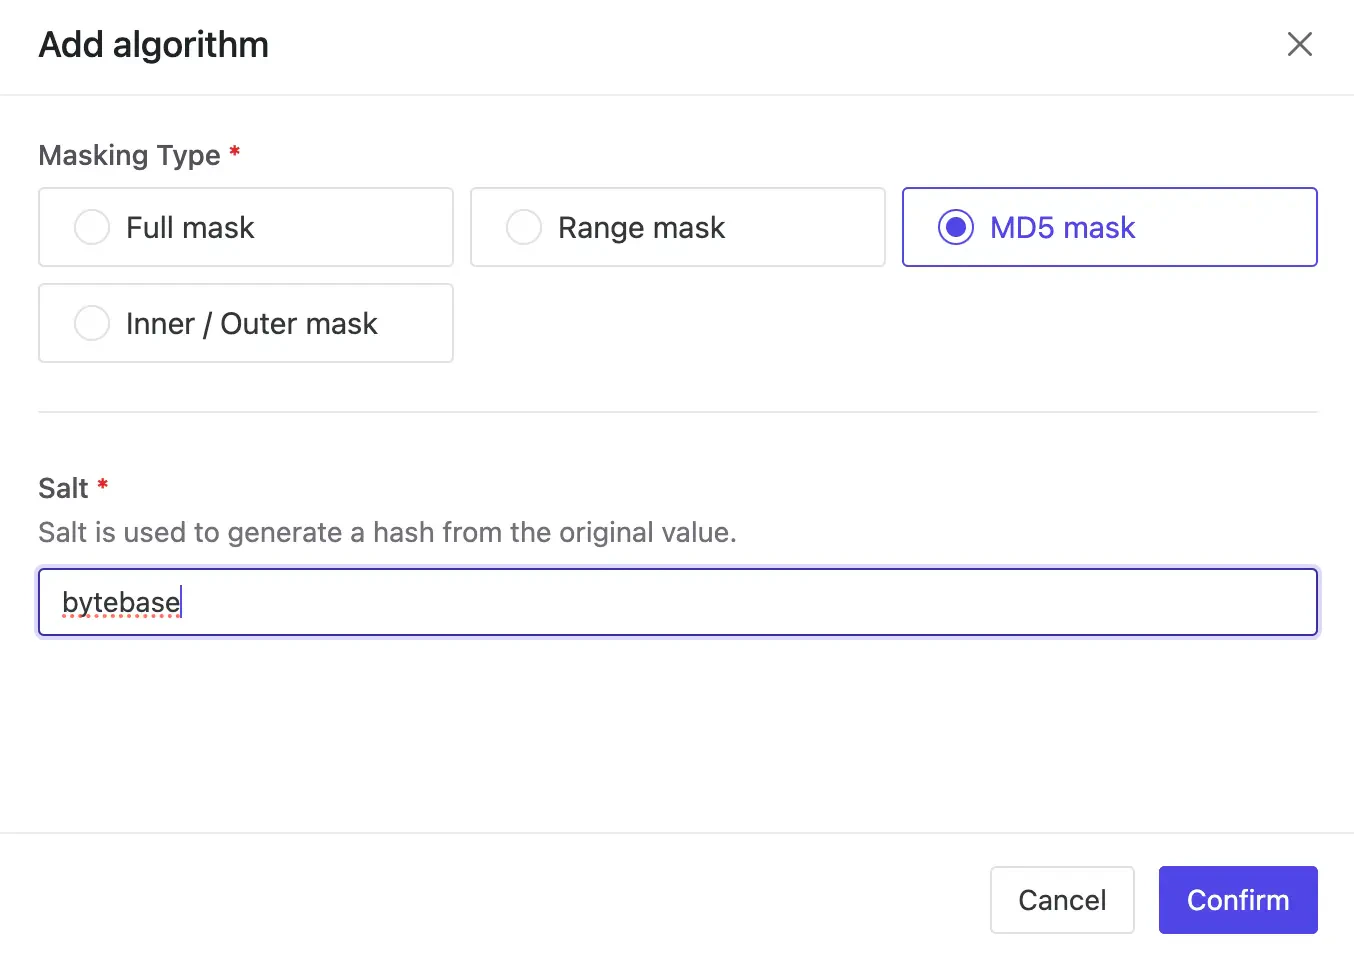The image size is (1354, 956).
Task: Pick the Inner / Outer mask radio circle
Action: (92, 323)
